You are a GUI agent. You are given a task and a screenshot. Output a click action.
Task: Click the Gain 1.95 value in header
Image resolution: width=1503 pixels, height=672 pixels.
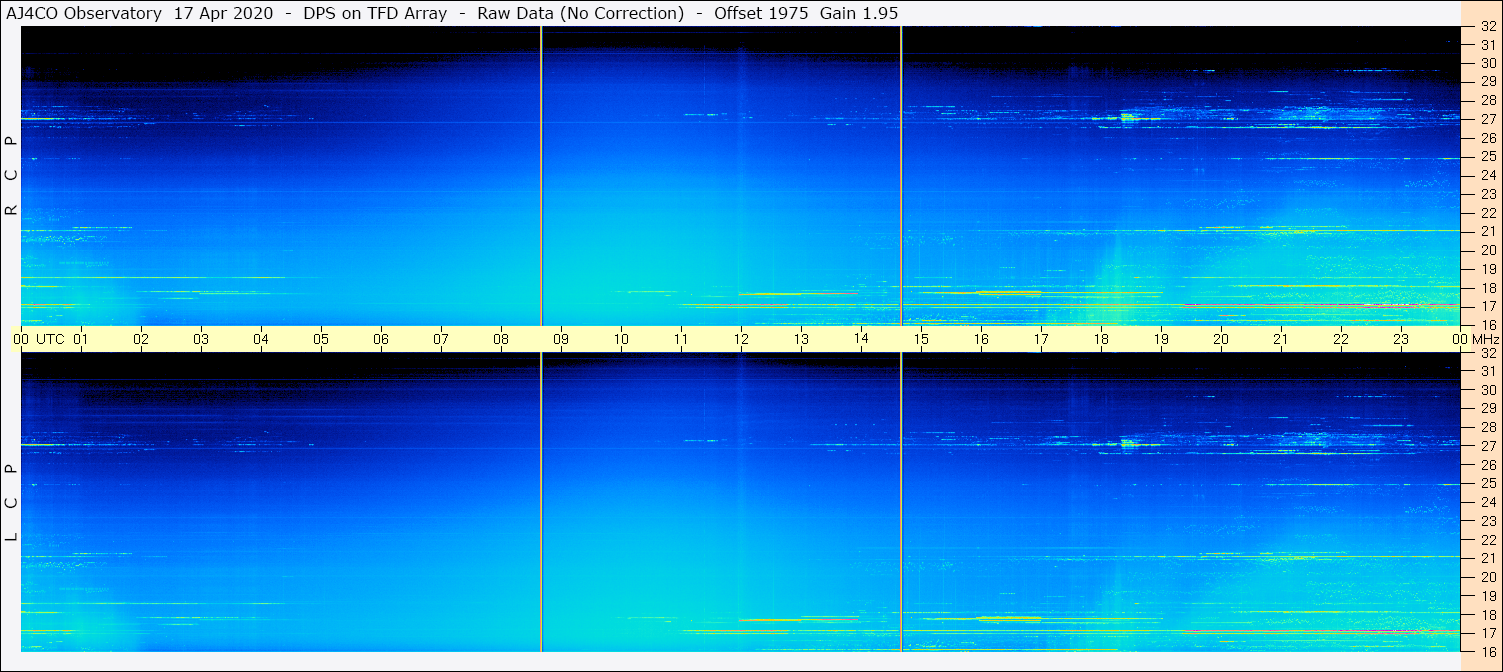click(x=859, y=13)
